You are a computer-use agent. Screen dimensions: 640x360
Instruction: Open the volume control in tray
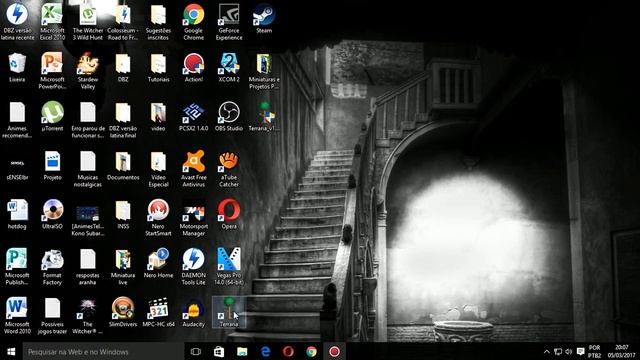tap(569, 351)
